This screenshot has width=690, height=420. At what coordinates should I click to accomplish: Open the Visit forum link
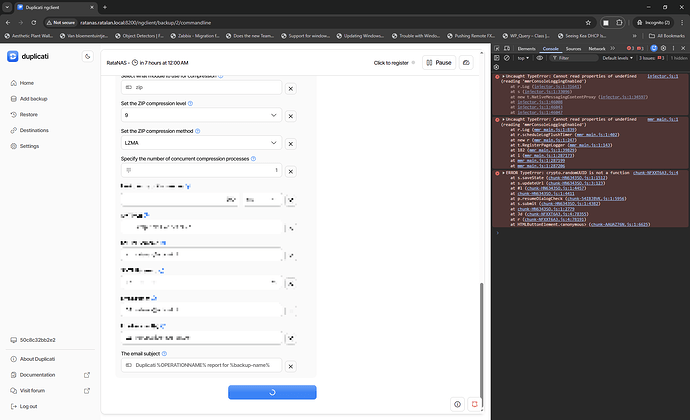point(32,391)
